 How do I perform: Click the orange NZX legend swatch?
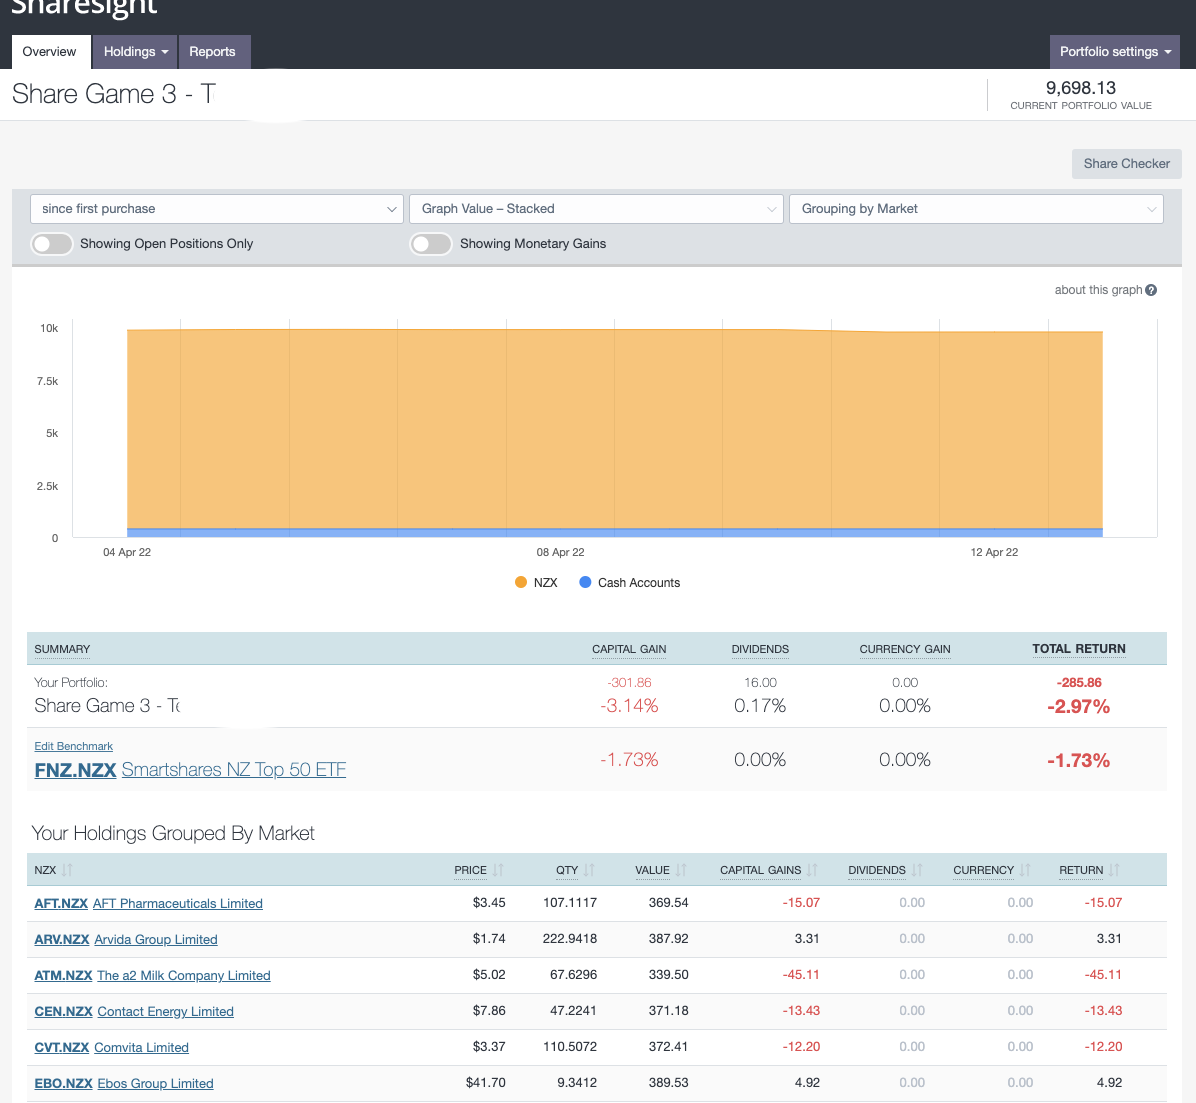pyautogui.click(x=521, y=582)
